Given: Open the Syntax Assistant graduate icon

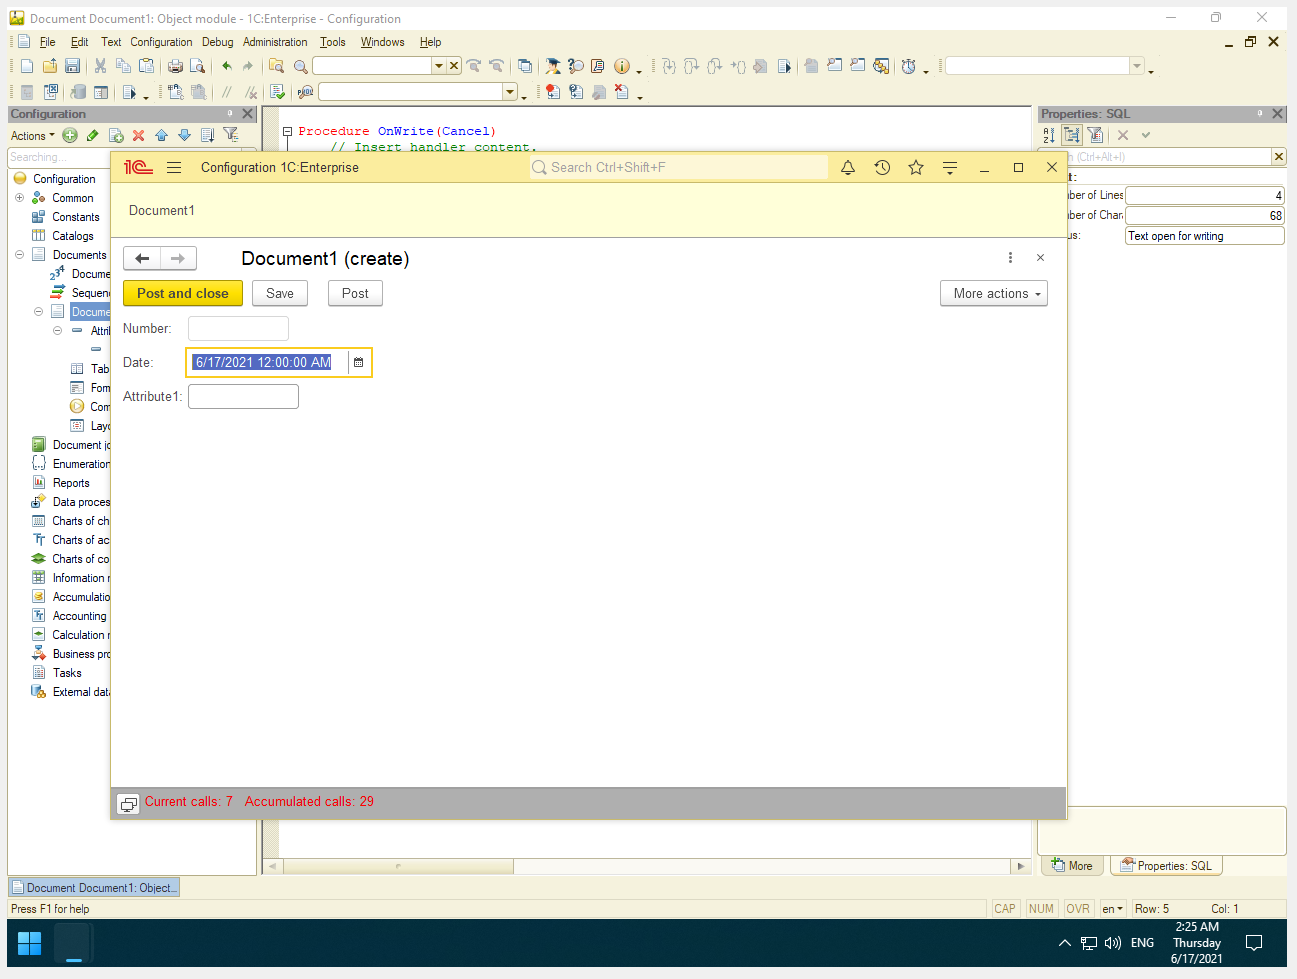Looking at the screenshot, I should [552, 66].
